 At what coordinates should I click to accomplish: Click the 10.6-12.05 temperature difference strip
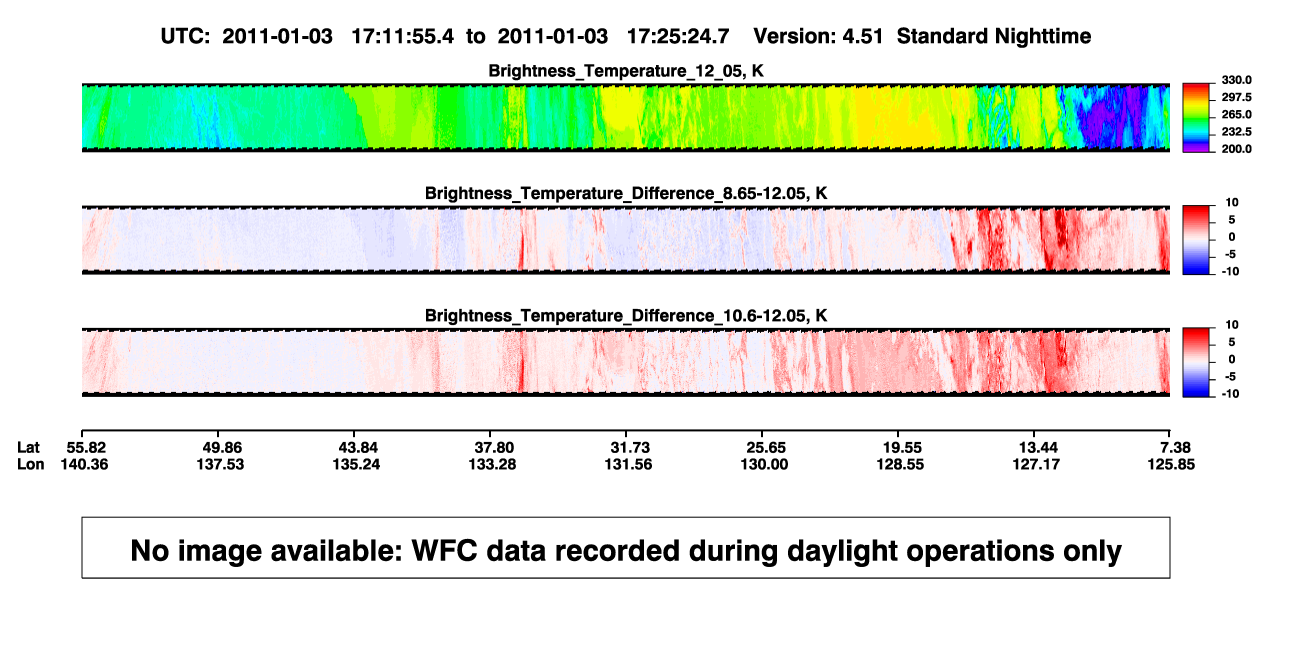pos(626,362)
